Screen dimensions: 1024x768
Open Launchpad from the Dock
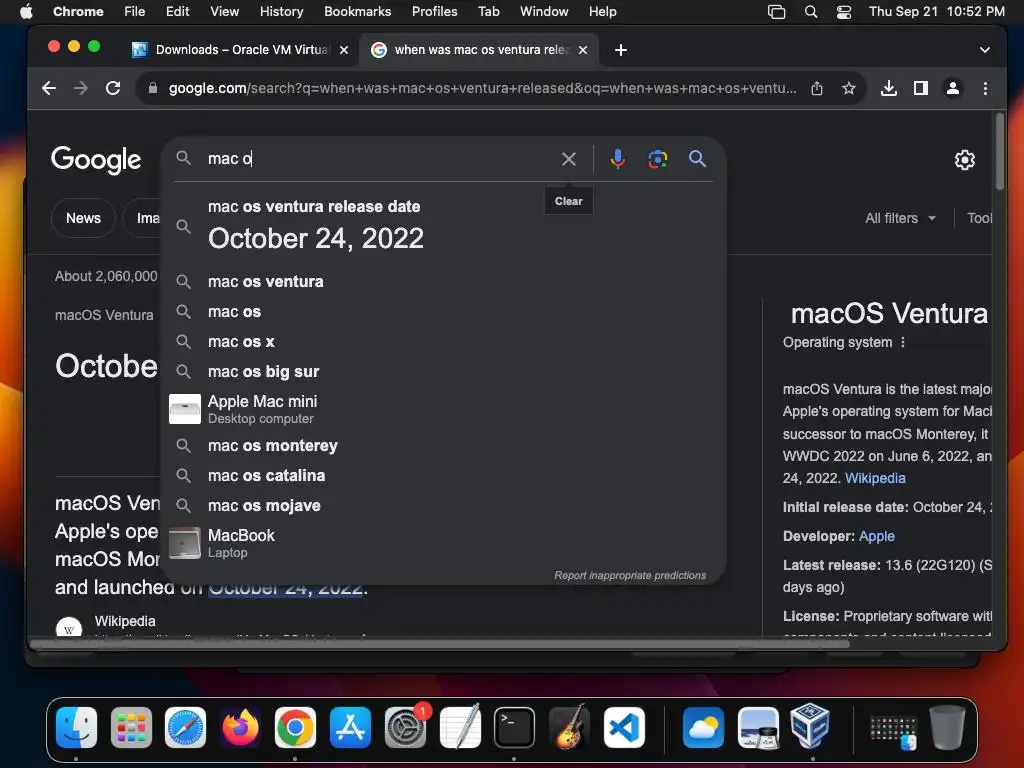[x=131, y=727]
